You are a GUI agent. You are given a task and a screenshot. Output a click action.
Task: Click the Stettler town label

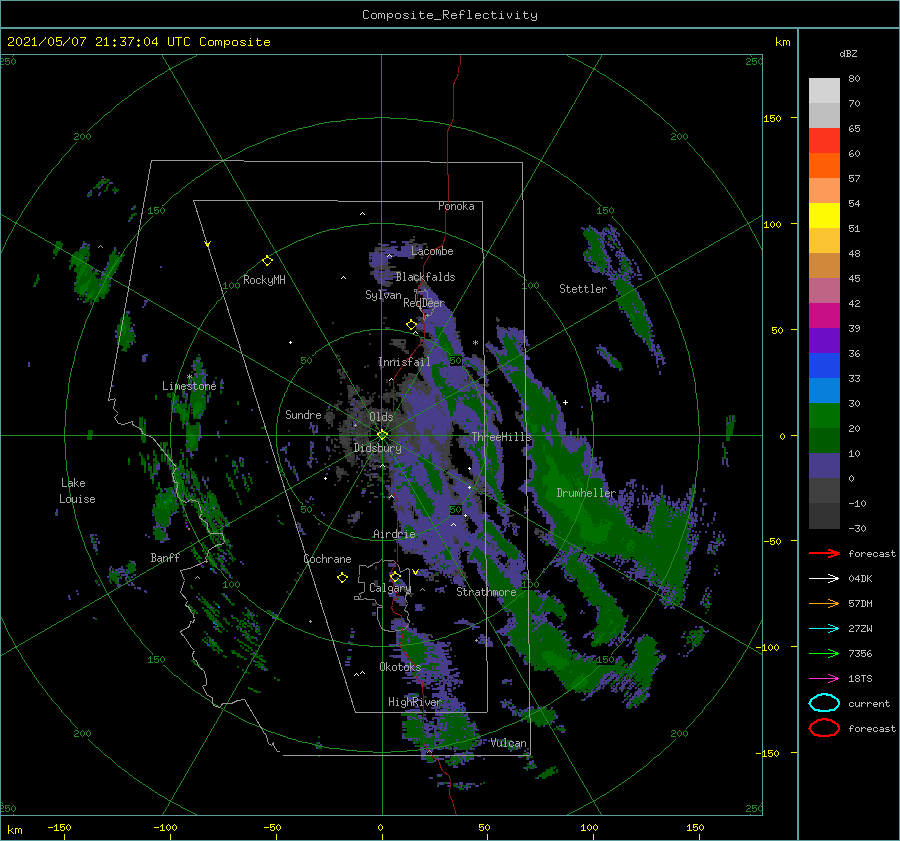[x=583, y=289]
